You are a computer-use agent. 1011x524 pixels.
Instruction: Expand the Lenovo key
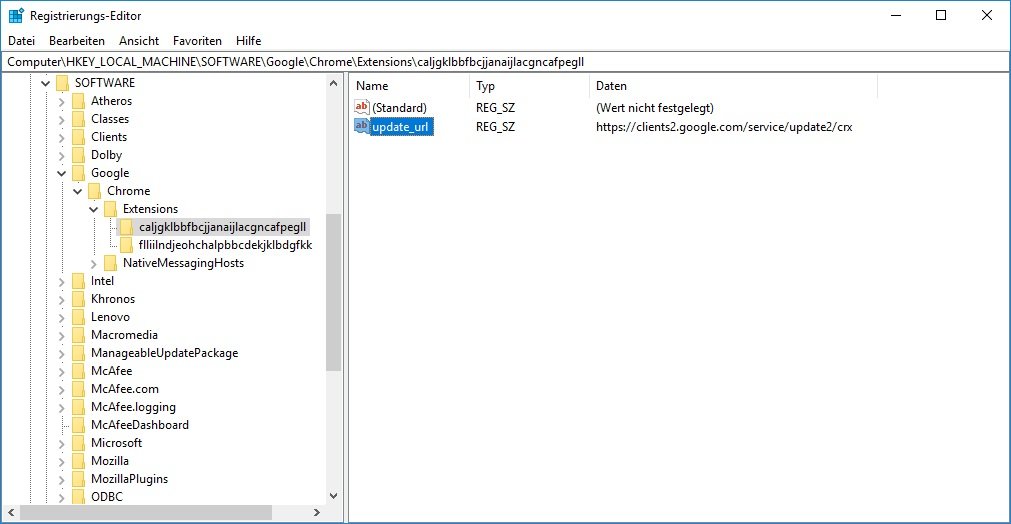(61, 318)
